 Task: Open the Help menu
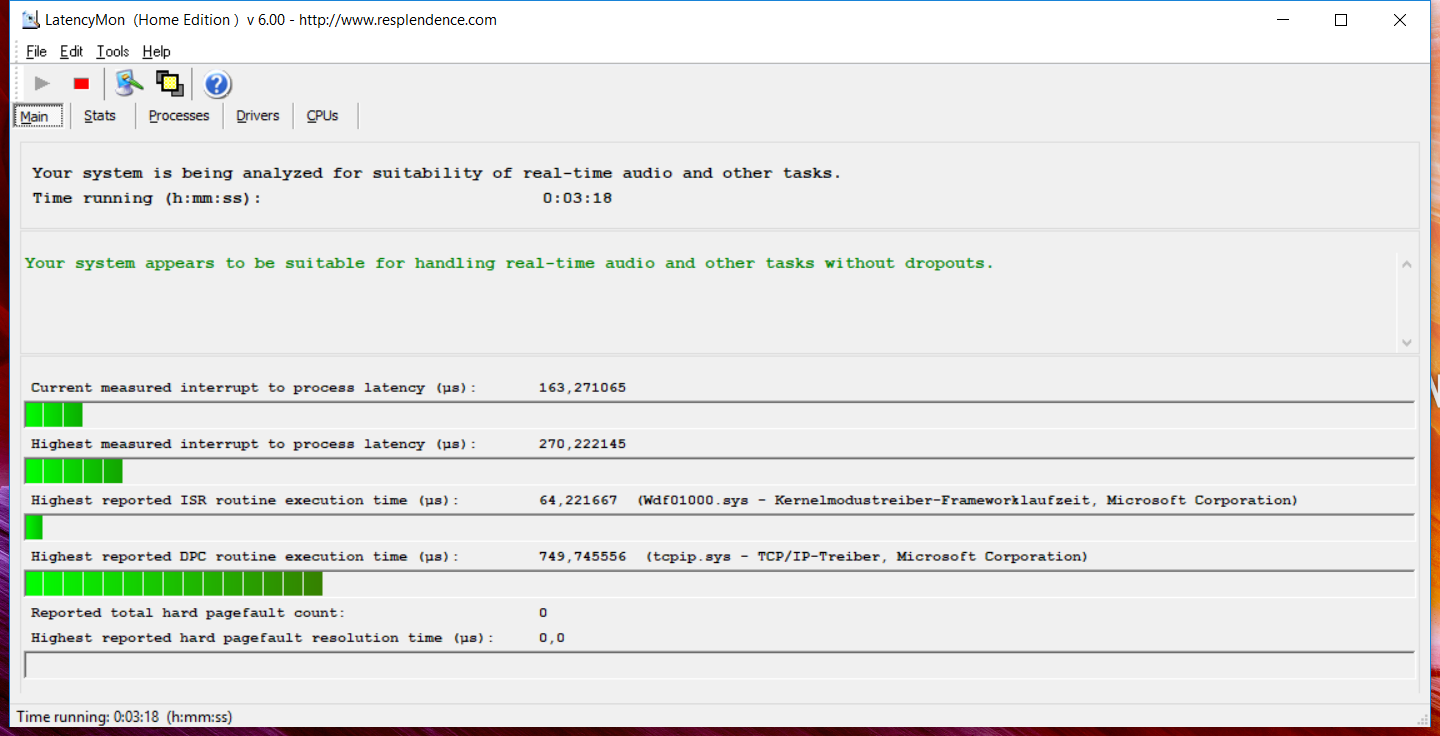click(x=156, y=52)
